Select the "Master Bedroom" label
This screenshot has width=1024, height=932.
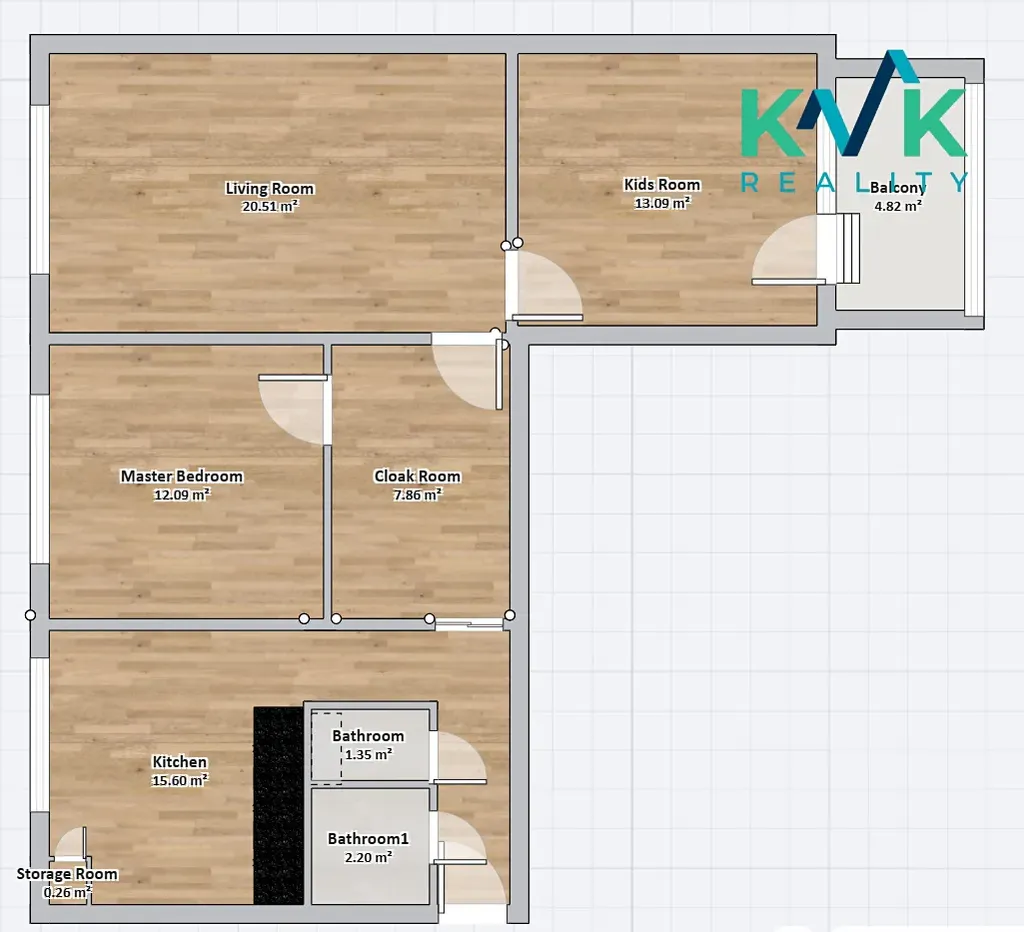pos(182,476)
